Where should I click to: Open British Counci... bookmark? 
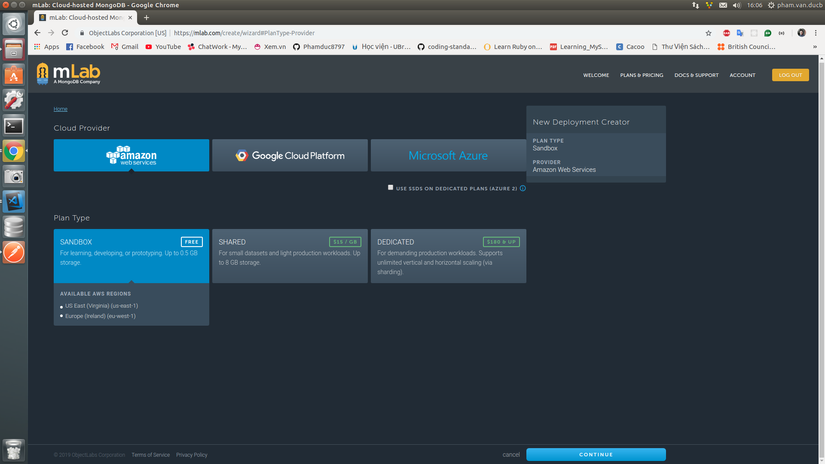pos(746,47)
